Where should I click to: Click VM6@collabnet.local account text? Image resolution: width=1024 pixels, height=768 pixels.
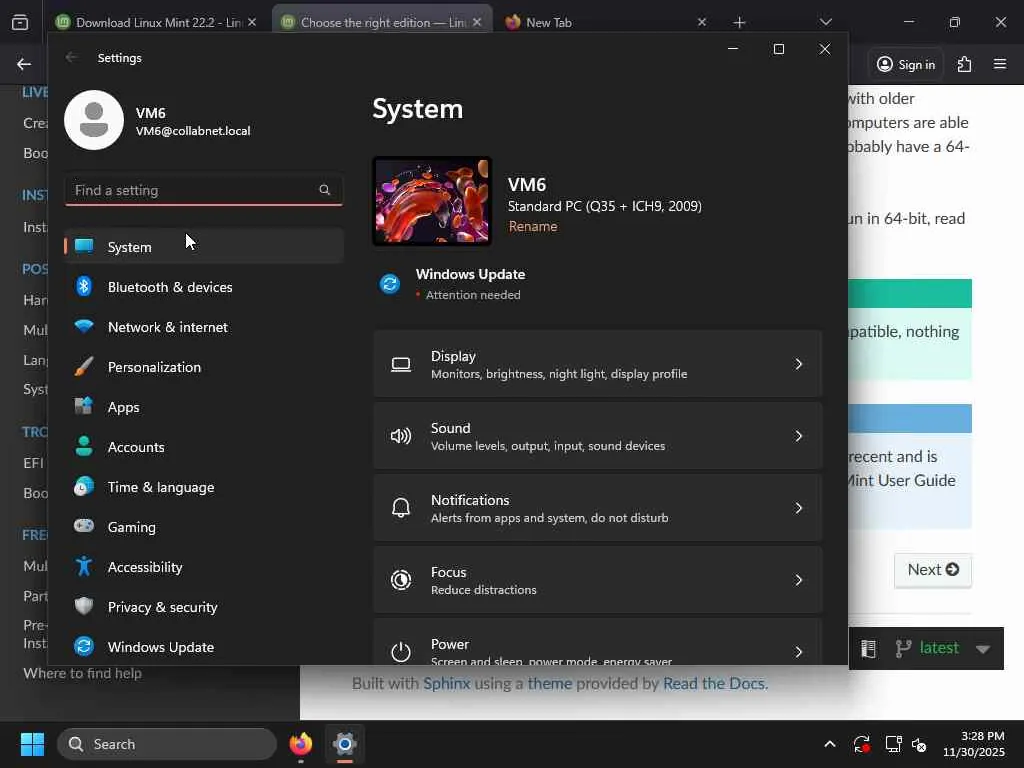click(193, 131)
